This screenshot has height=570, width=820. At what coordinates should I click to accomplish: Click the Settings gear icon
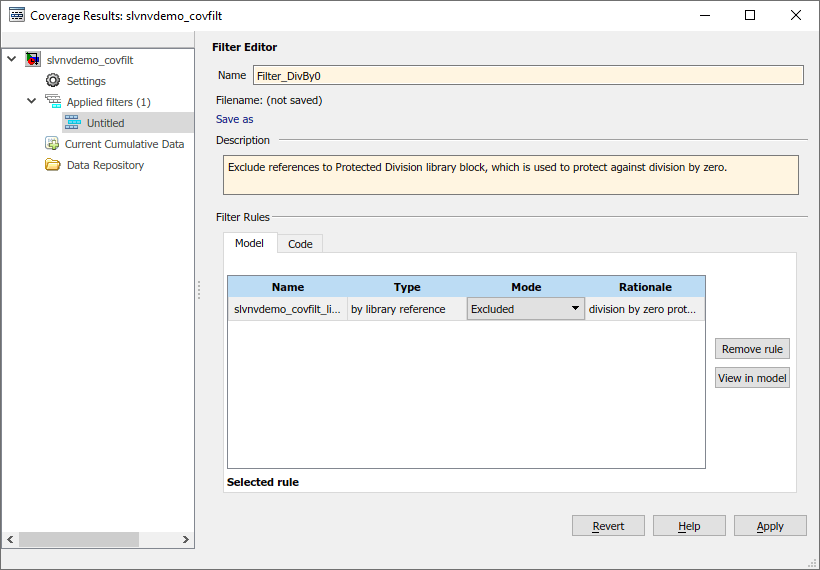53,81
